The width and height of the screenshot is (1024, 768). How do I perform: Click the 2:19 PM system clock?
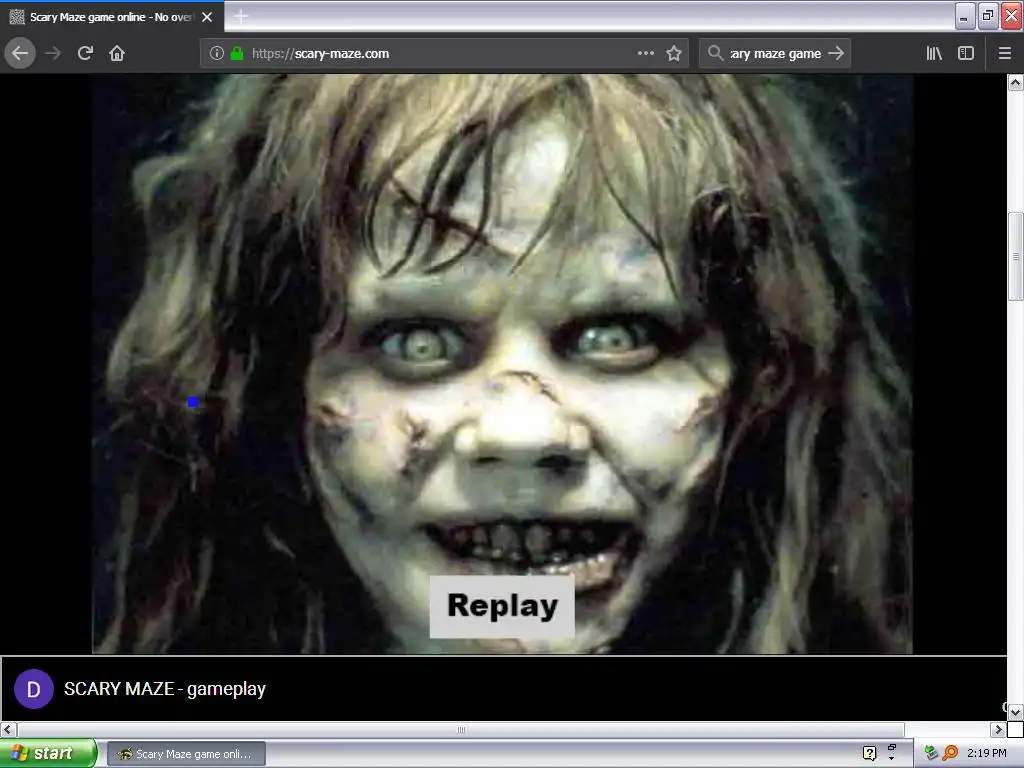point(986,753)
